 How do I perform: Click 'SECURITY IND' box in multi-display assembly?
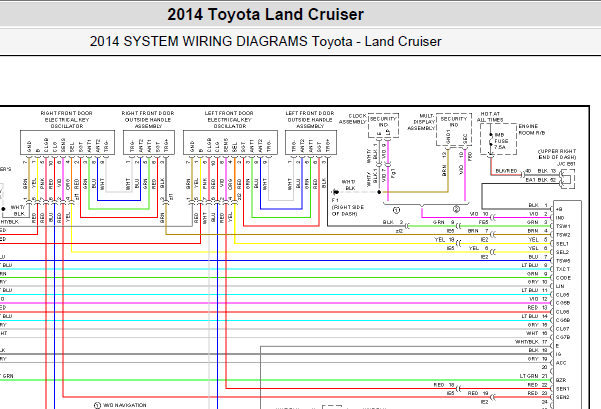click(x=454, y=130)
